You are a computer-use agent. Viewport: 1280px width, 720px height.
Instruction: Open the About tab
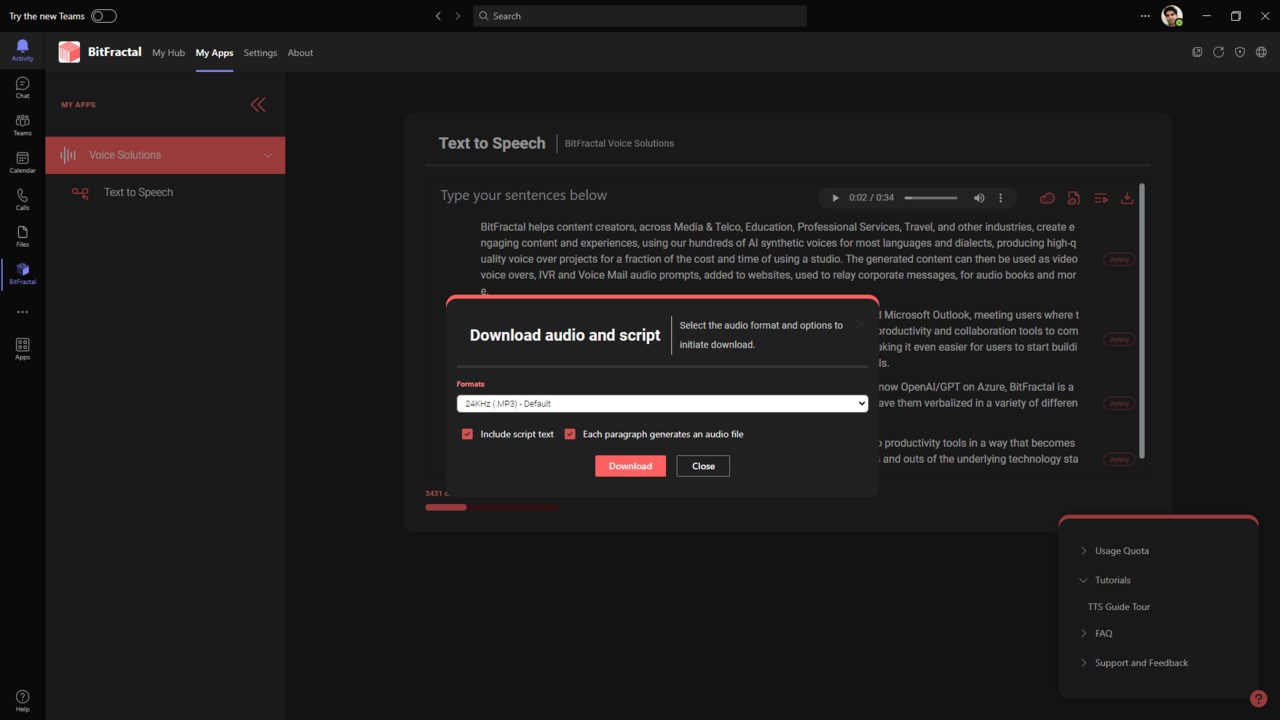(300, 53)
